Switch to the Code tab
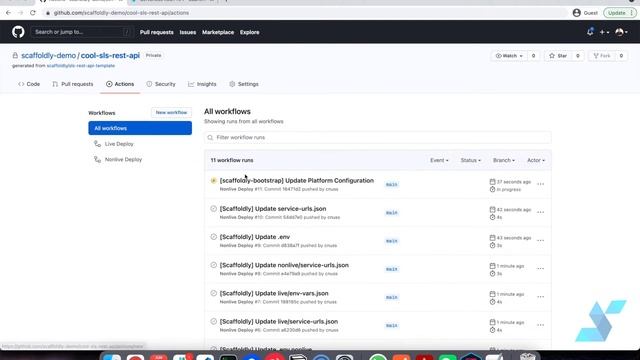Screen dimensions: 640x360 click(29, 84)
